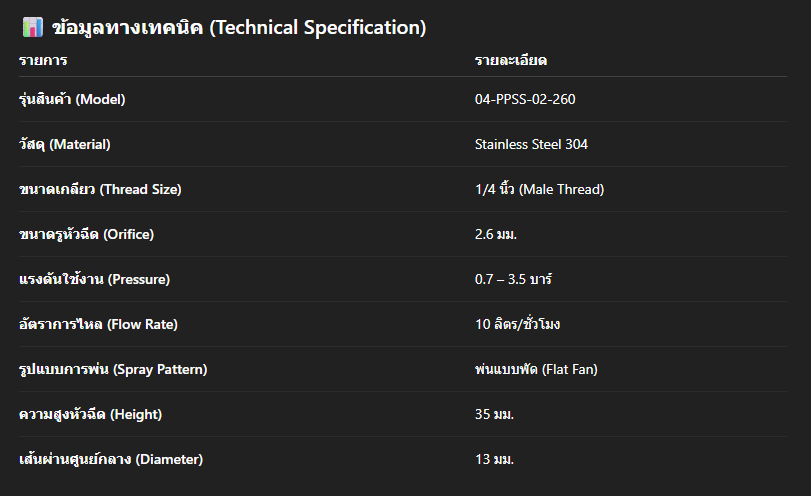Image resolution: width=811 pixels, height=496 pixels.
Task: Click the 2.6 มม. orifice value
Action: 503,234
